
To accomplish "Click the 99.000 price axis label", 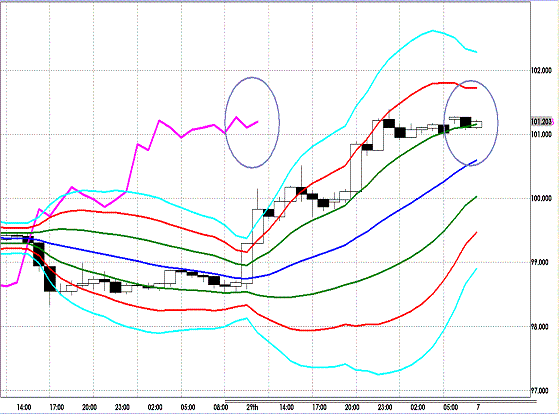I will (x=539, y=262).
